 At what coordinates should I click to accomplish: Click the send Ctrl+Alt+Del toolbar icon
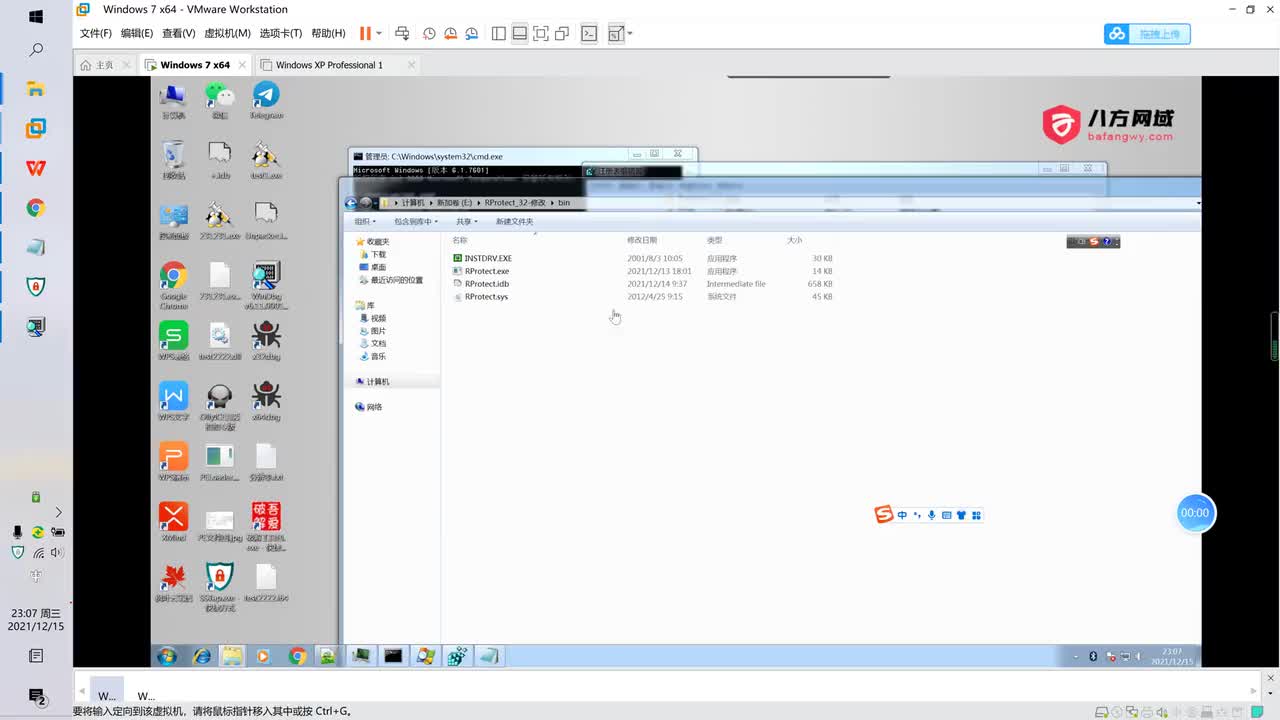click(x=402, y=33)
